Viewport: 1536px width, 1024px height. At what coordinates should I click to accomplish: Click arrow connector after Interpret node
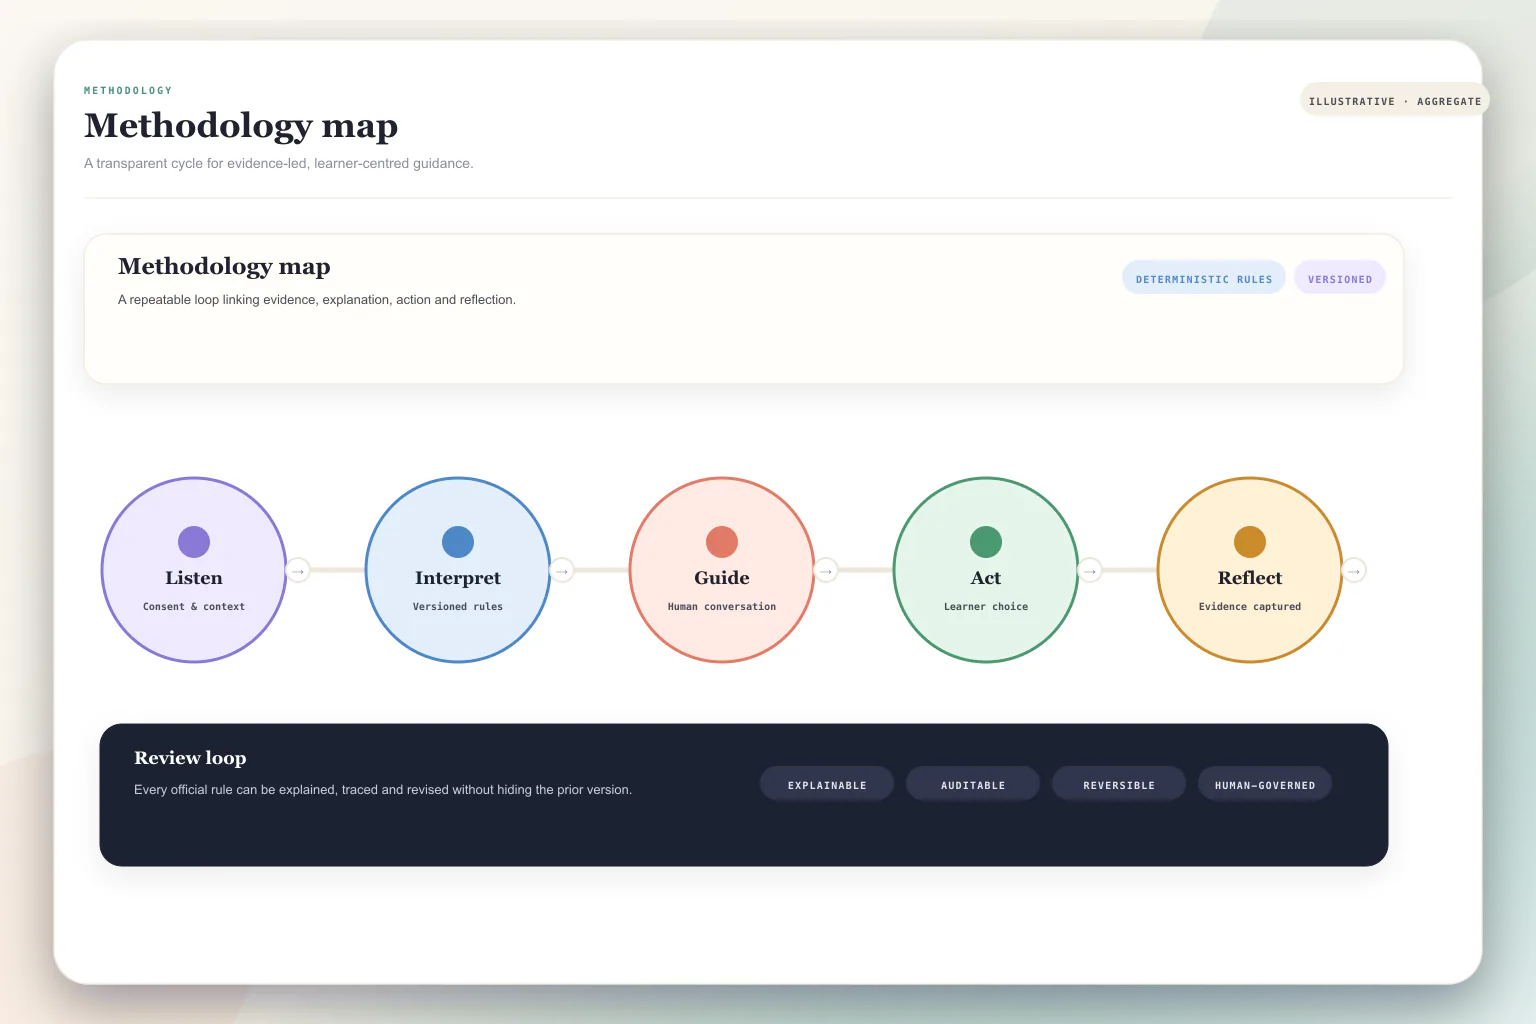point(562,570)
